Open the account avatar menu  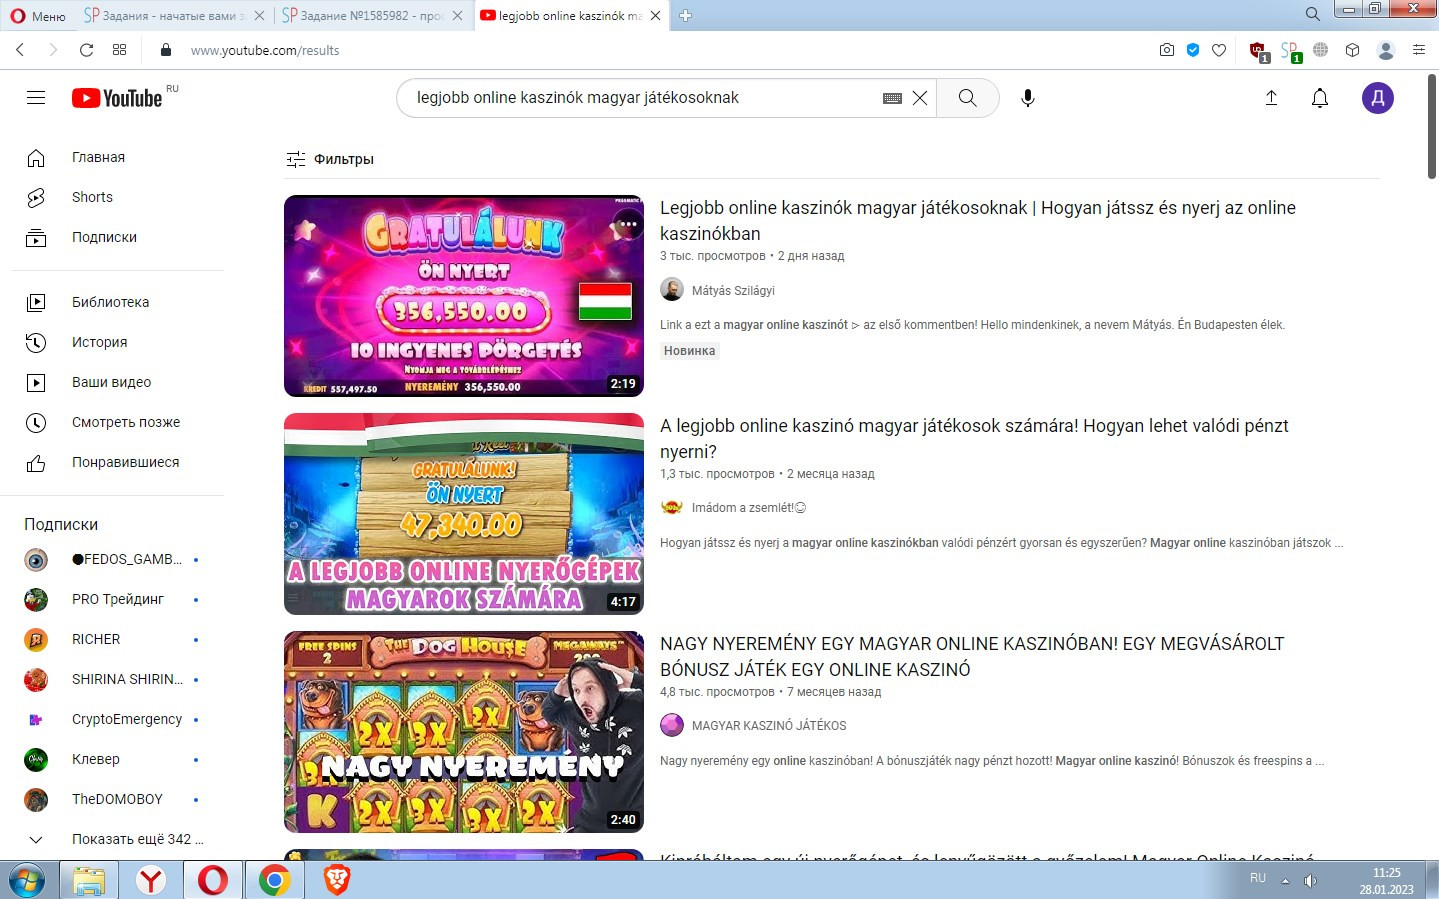(x=1378, y=98)
